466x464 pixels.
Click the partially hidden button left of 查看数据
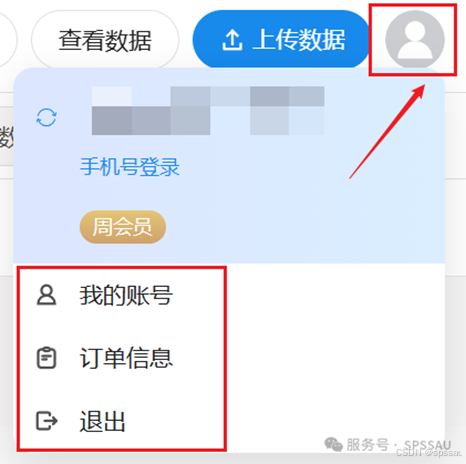[7, 40]
